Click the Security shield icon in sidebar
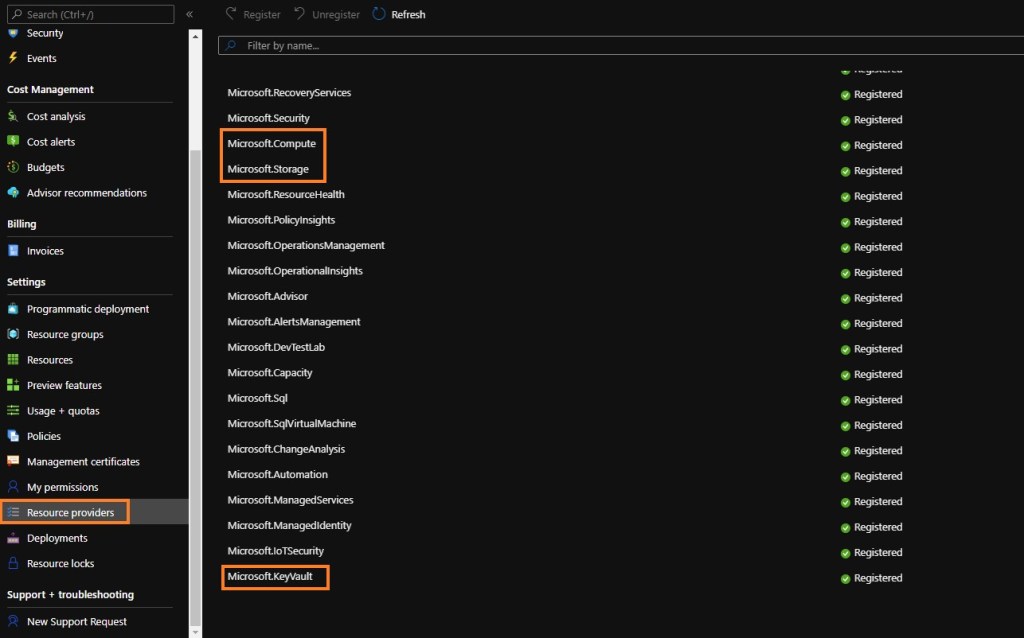The height and width of the screenshot is (638, 1024). 13,33
